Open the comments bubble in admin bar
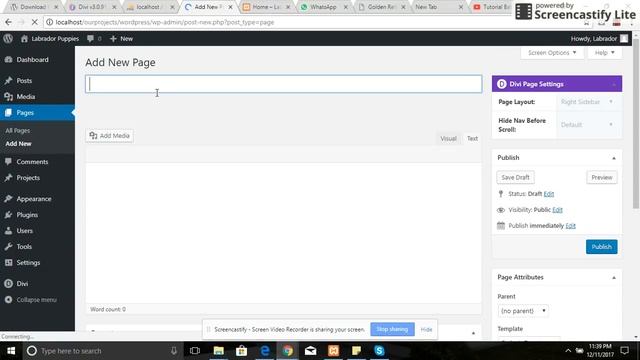Screen dimensions: 640x360 (x=94, y=38)
